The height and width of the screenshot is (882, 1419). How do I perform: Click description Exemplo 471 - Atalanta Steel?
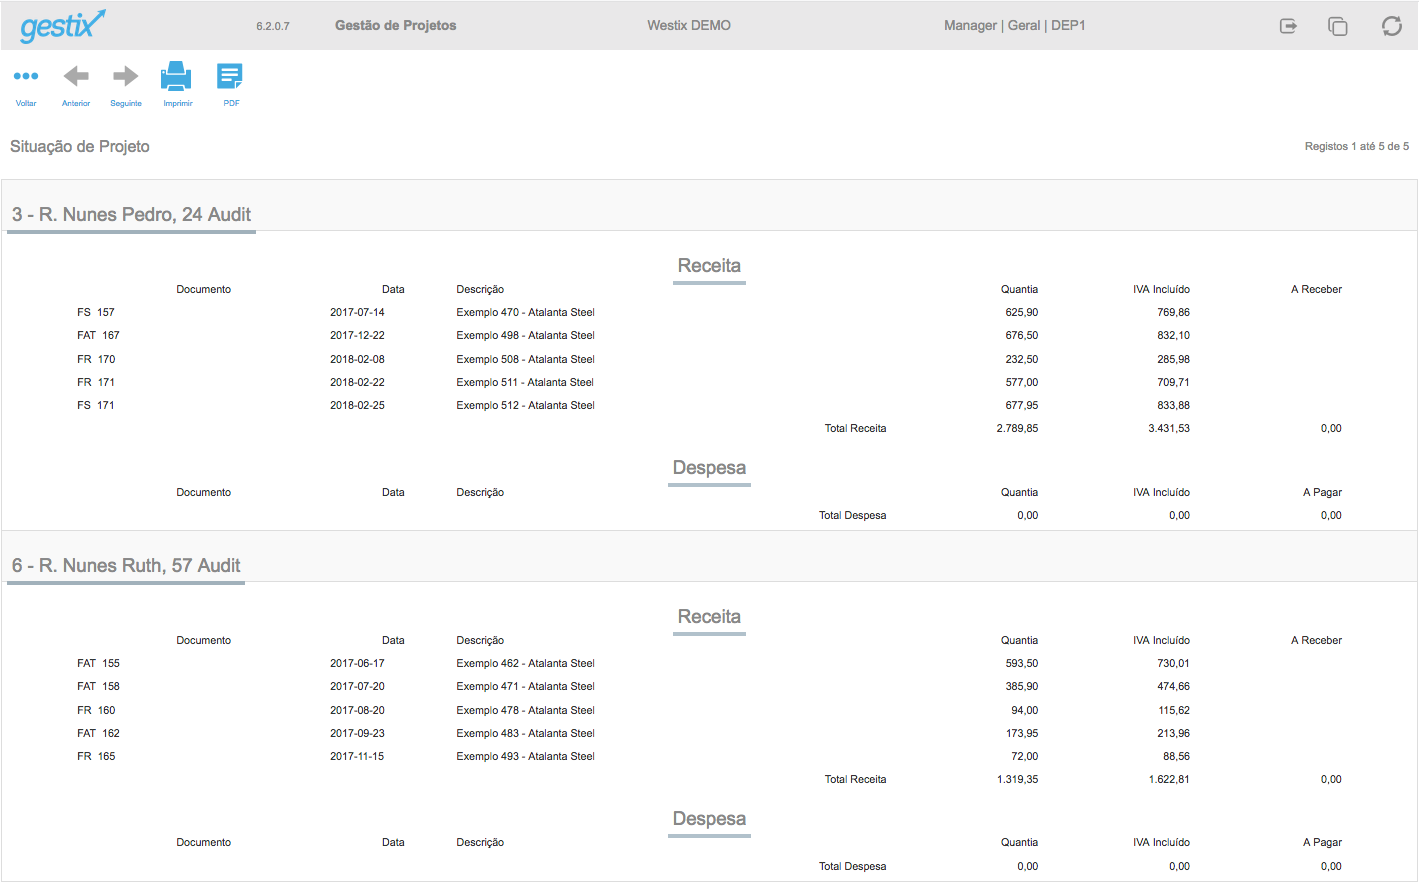pyautogui.click(x=525, y=686)
